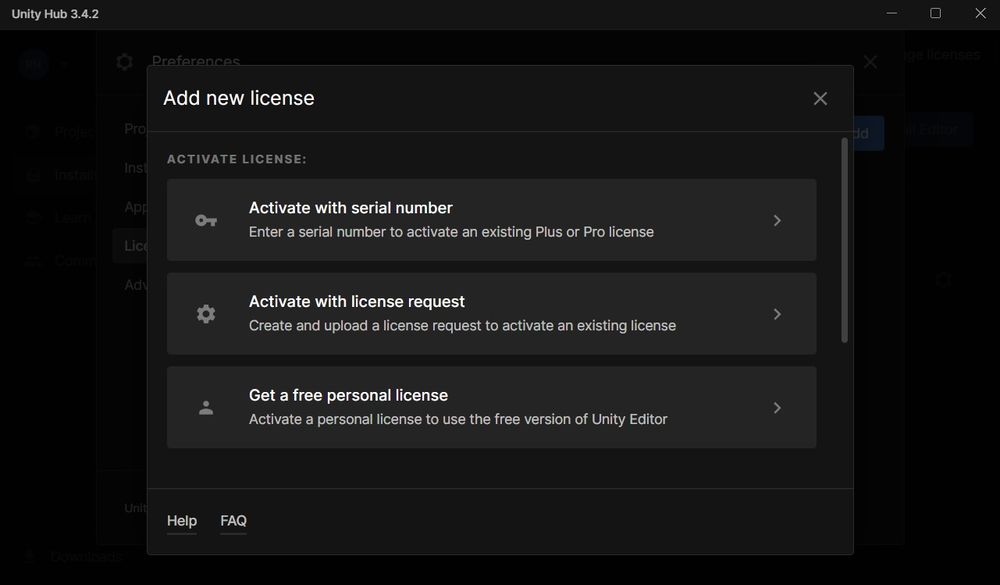Open the FAQ link in the dialog footer

coord(233,520)
